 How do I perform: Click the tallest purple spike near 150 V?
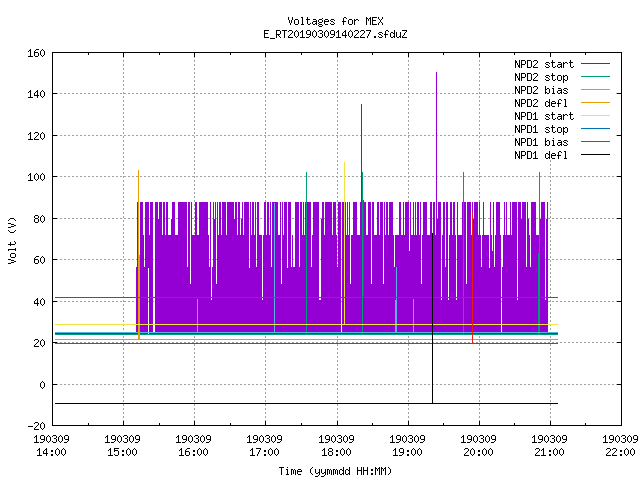click(436, 137)
